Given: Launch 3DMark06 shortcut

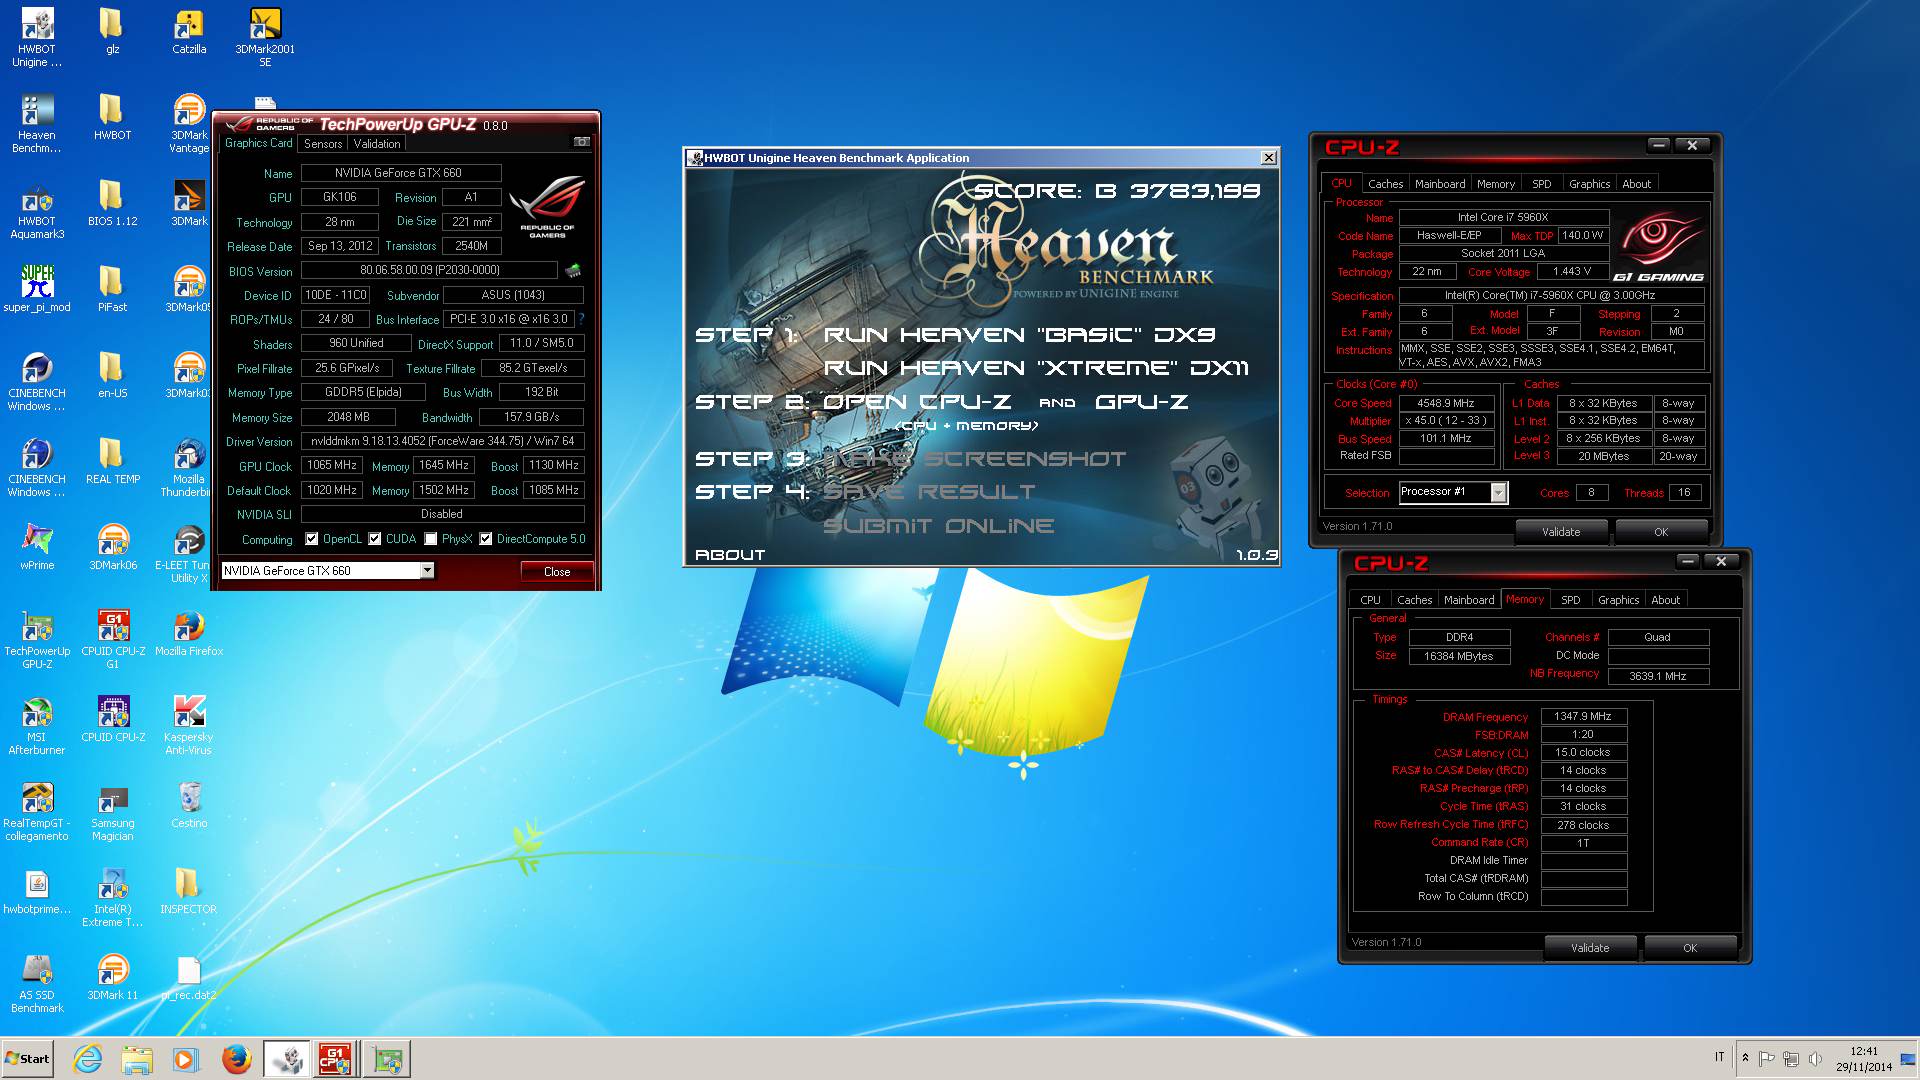Looking at the screenshot, I should pos(113,547).
